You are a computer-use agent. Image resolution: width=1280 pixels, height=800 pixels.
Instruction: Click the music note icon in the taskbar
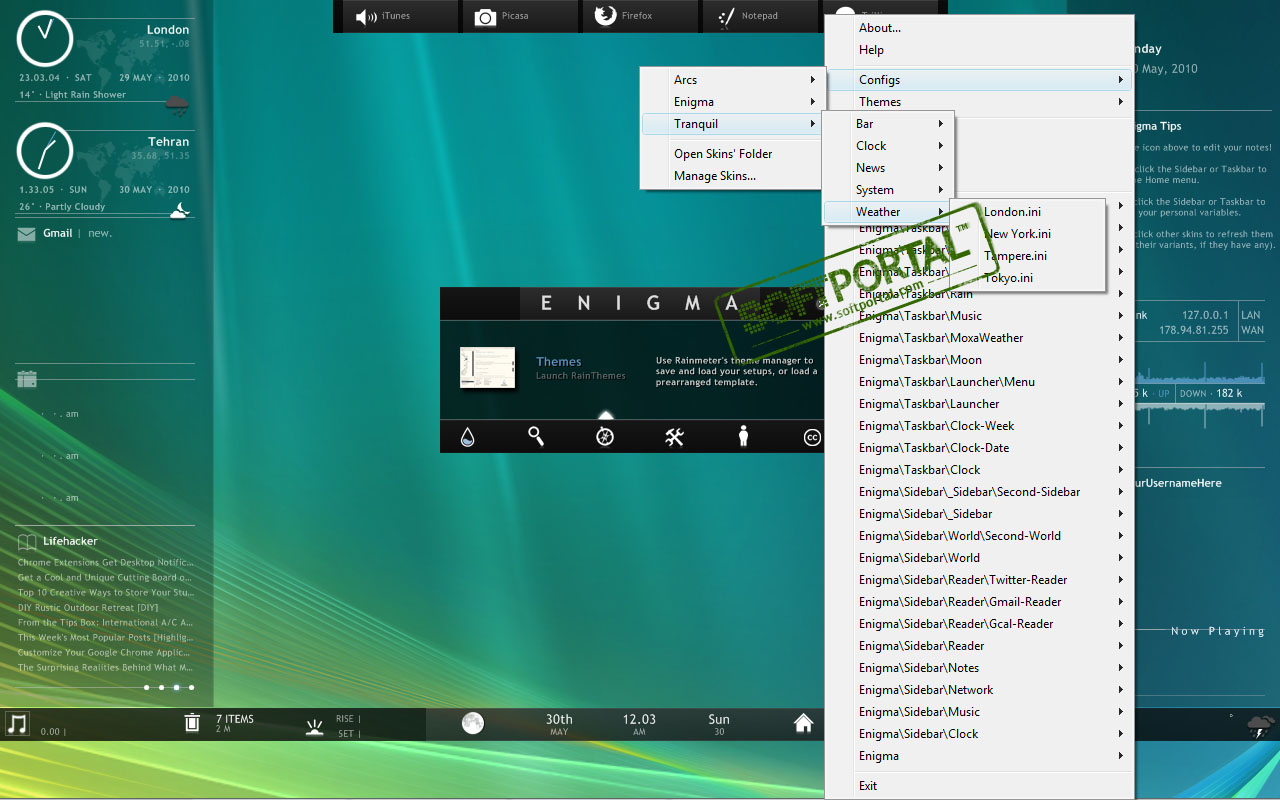click(x=17, y=723)
